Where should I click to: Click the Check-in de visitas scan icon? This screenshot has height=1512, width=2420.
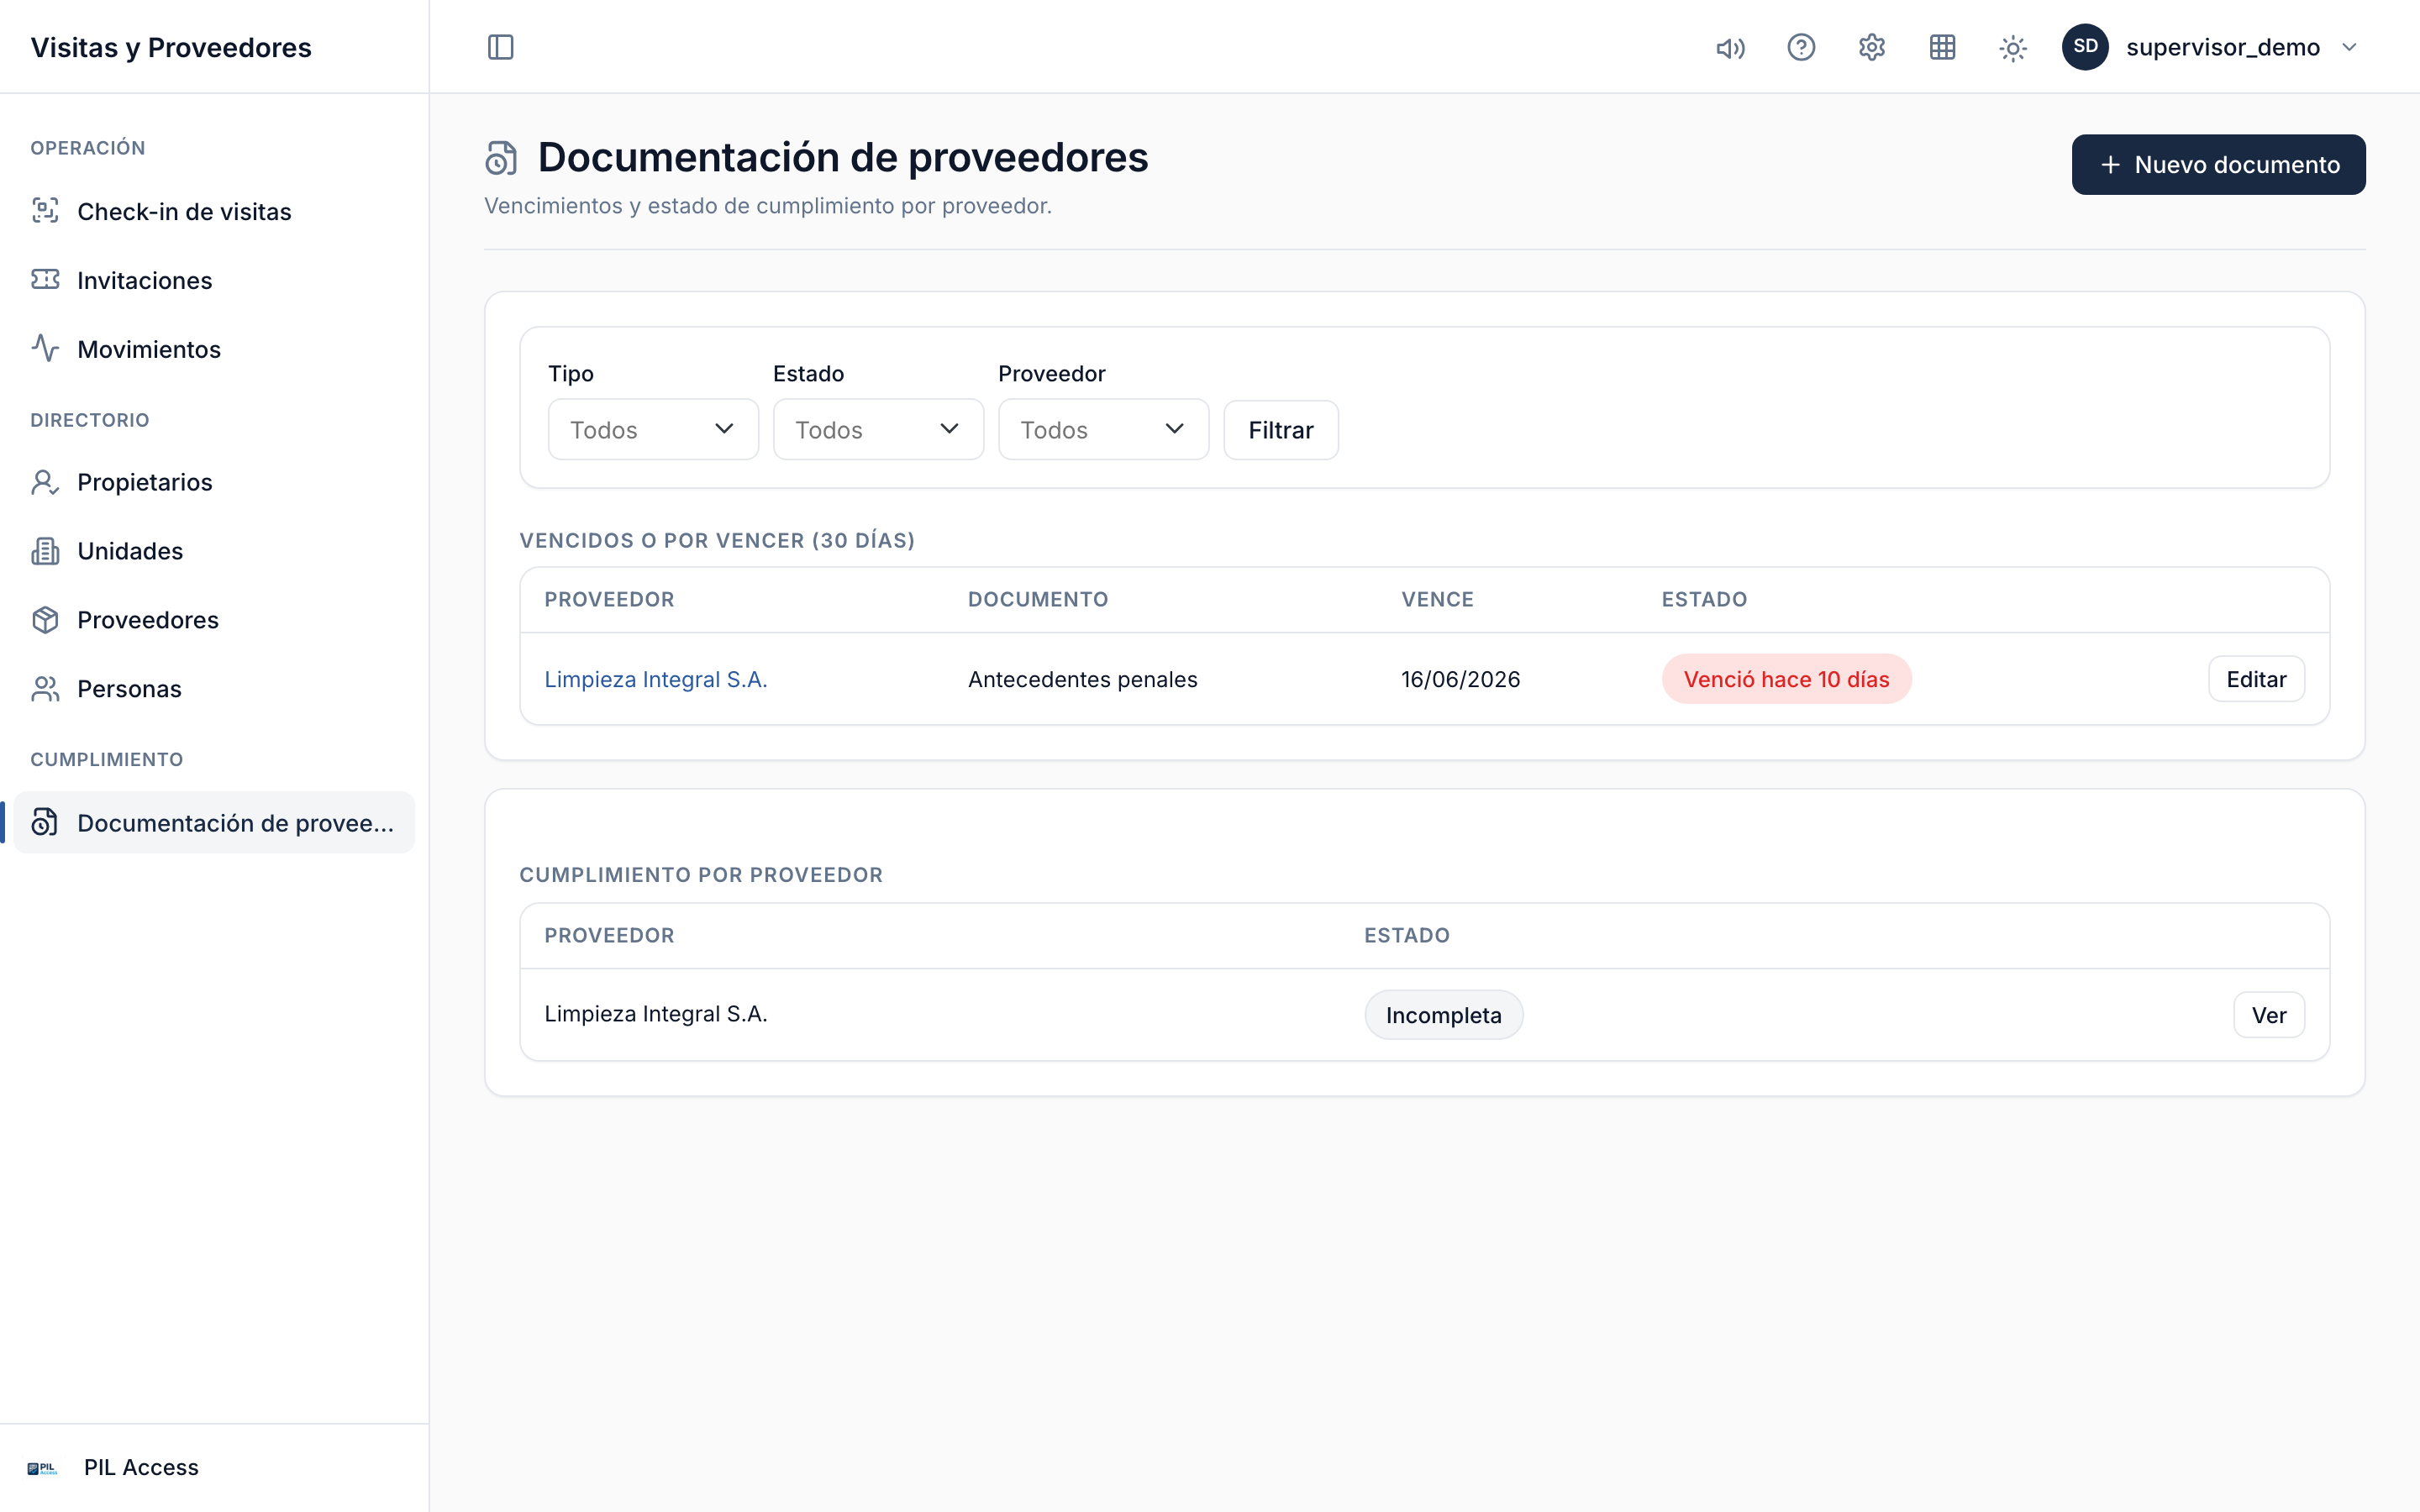(x=45, y=211)
